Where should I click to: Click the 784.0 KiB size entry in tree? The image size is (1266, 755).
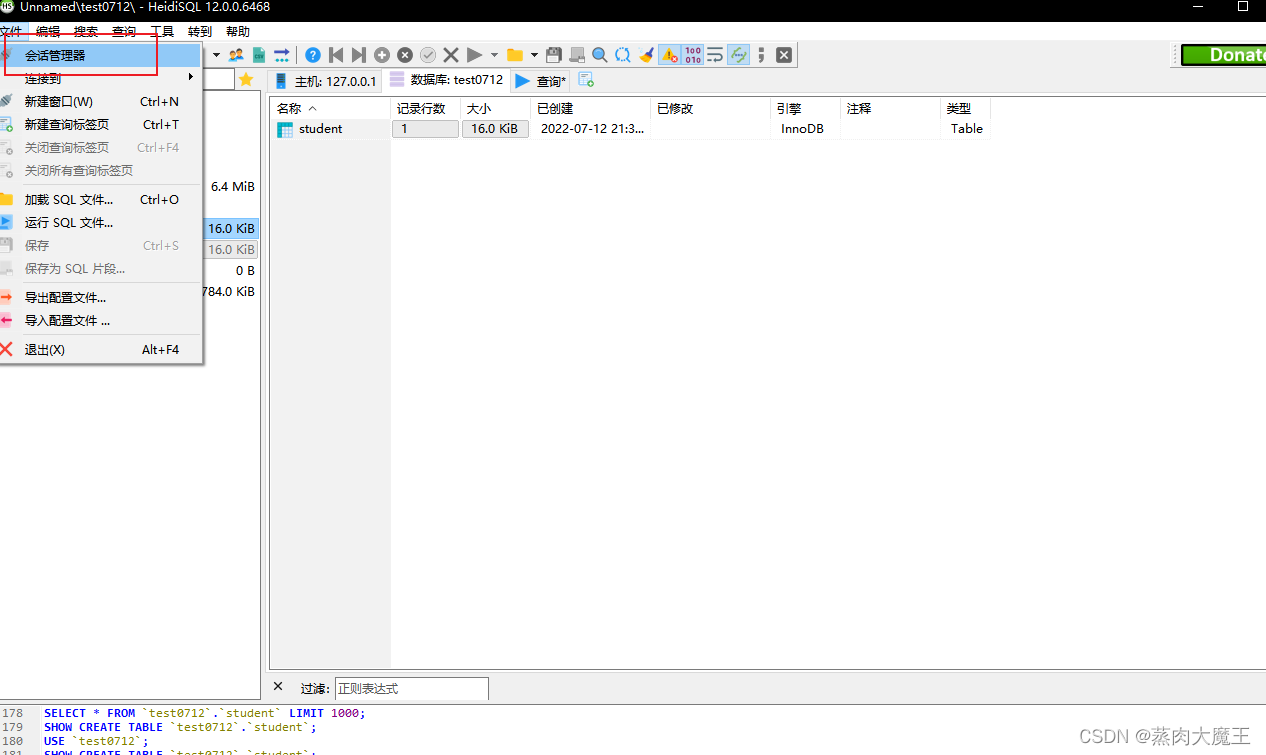point(228,291)
